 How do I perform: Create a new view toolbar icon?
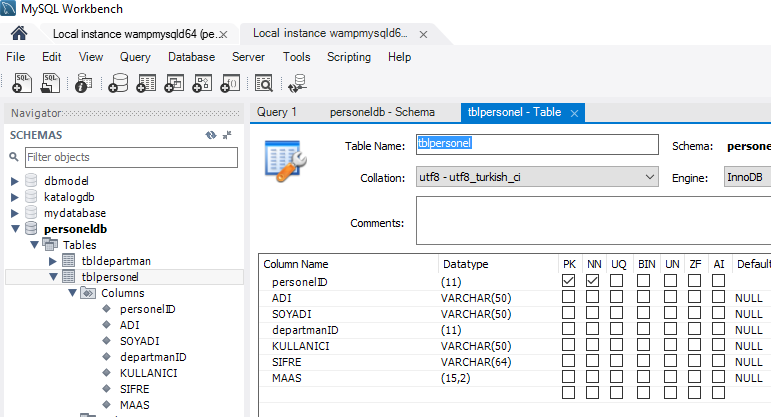174,83
